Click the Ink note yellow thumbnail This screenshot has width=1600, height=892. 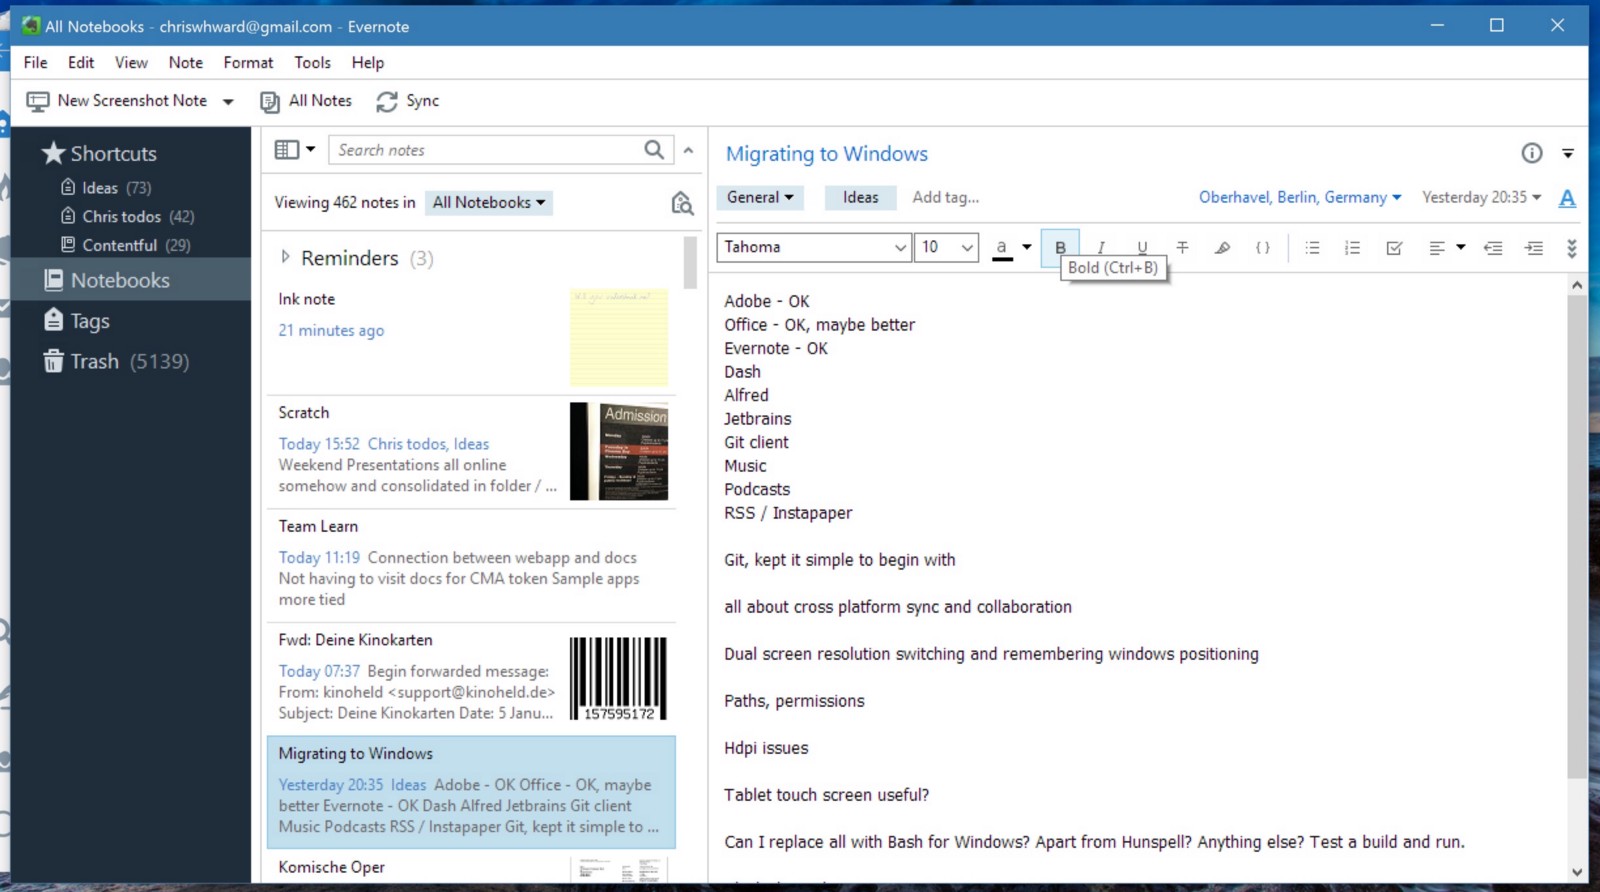(619, 338)
